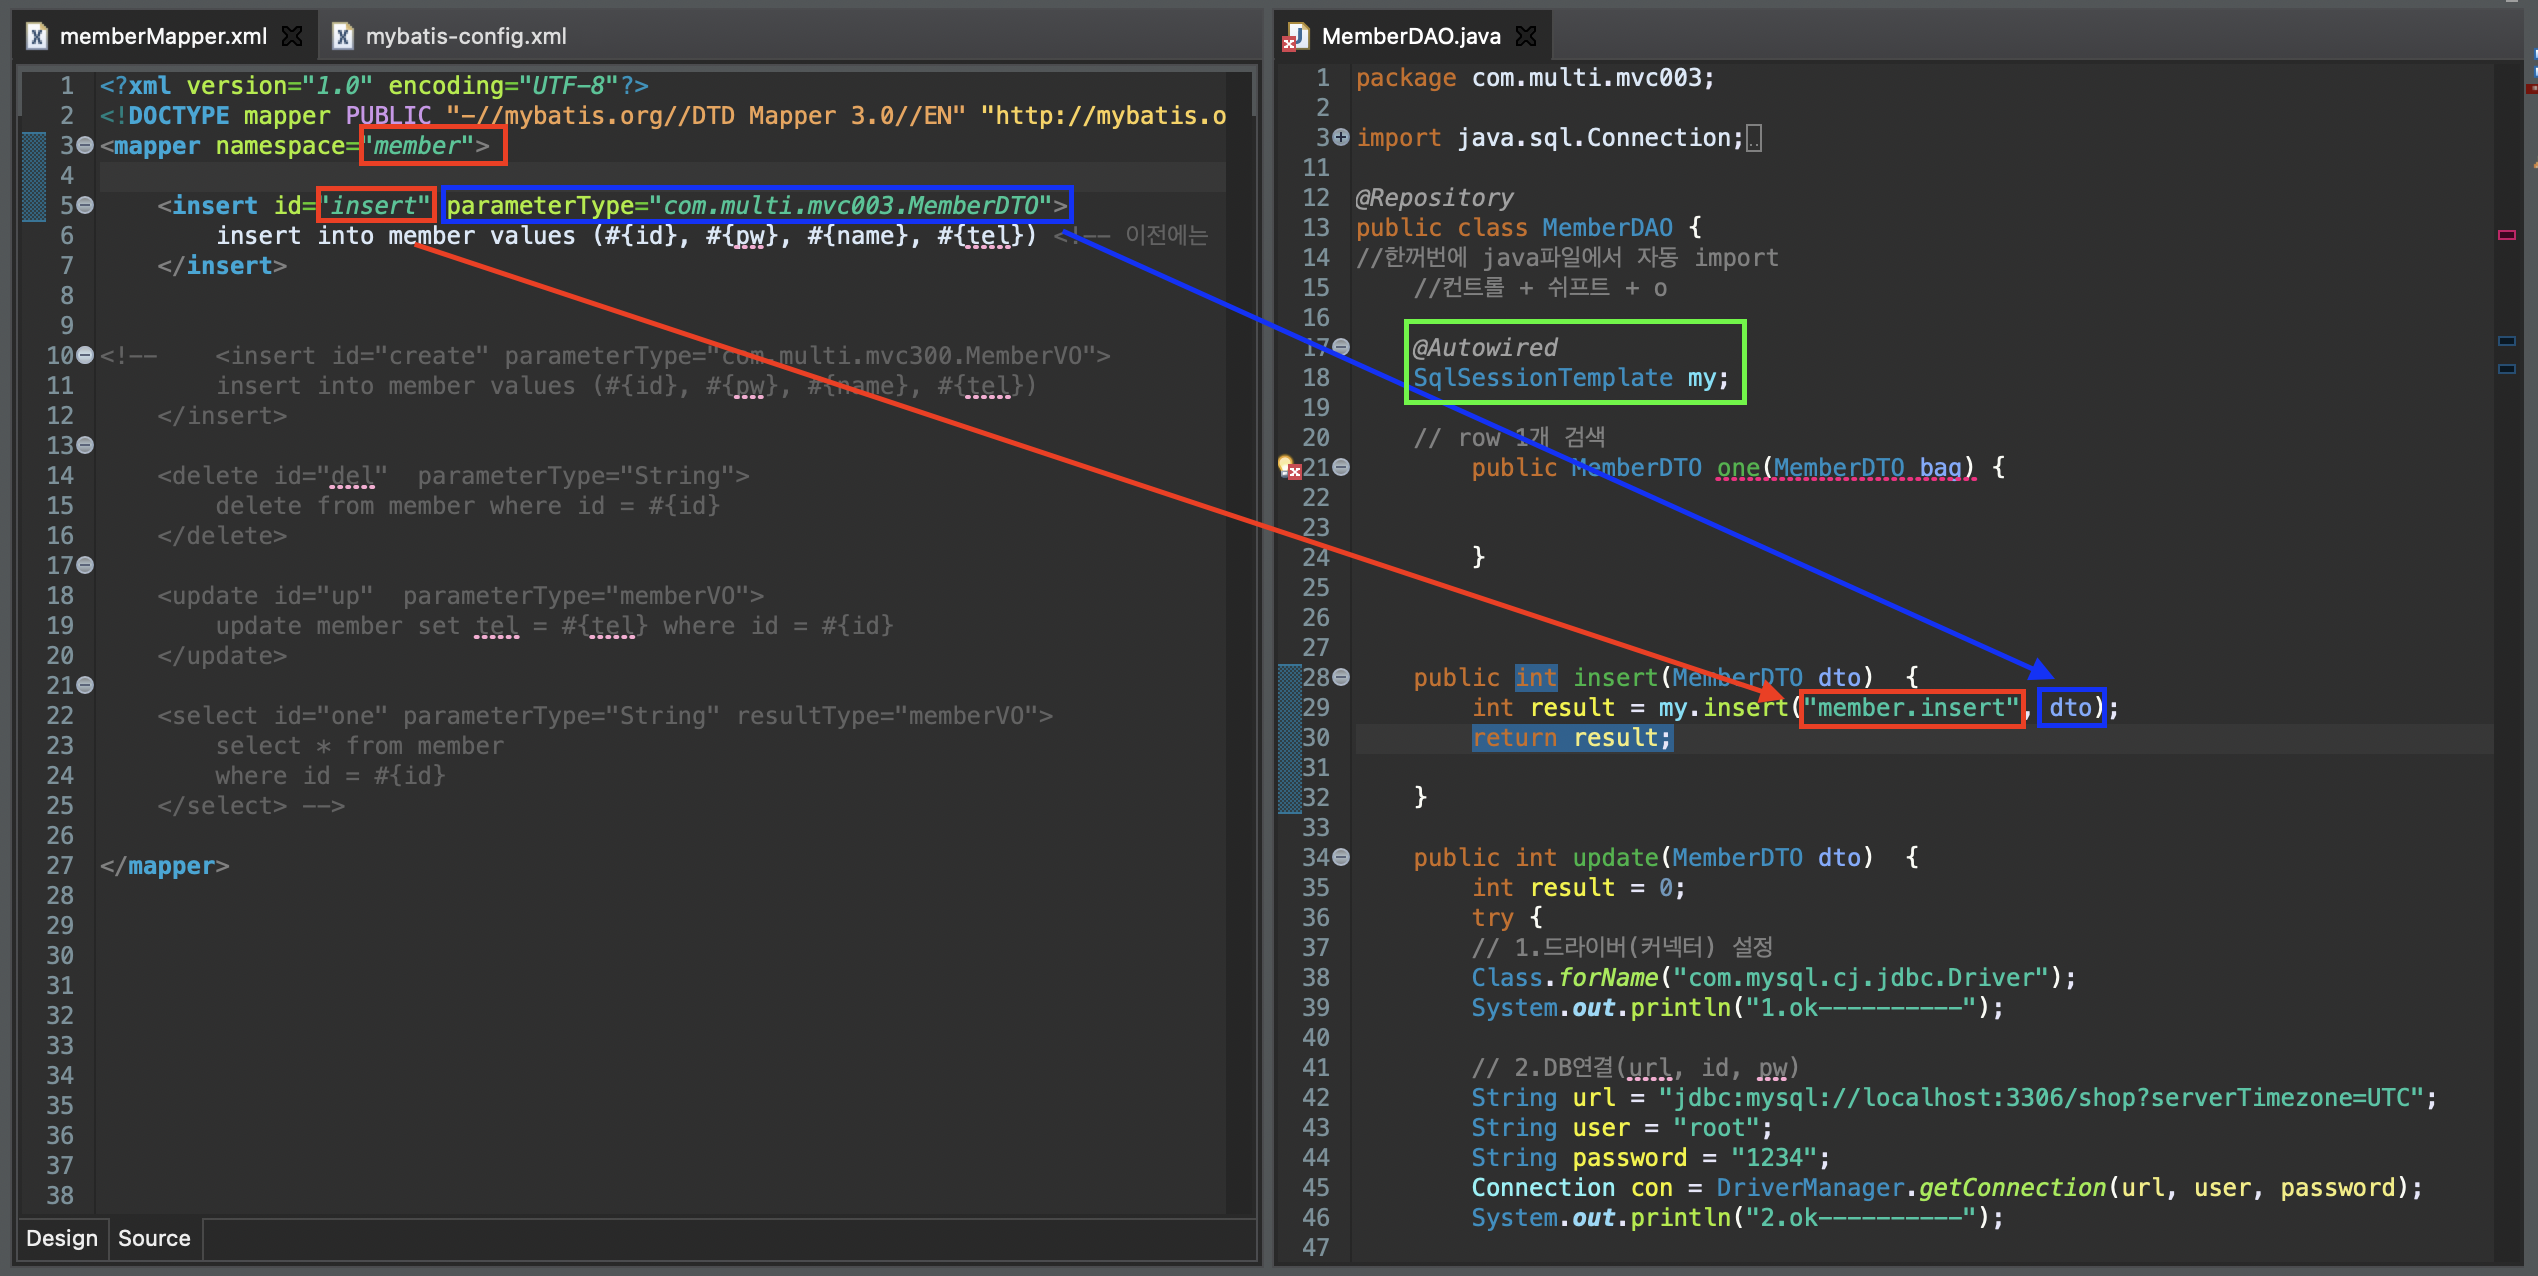Switch to the Source view tab

point(154,1238)
